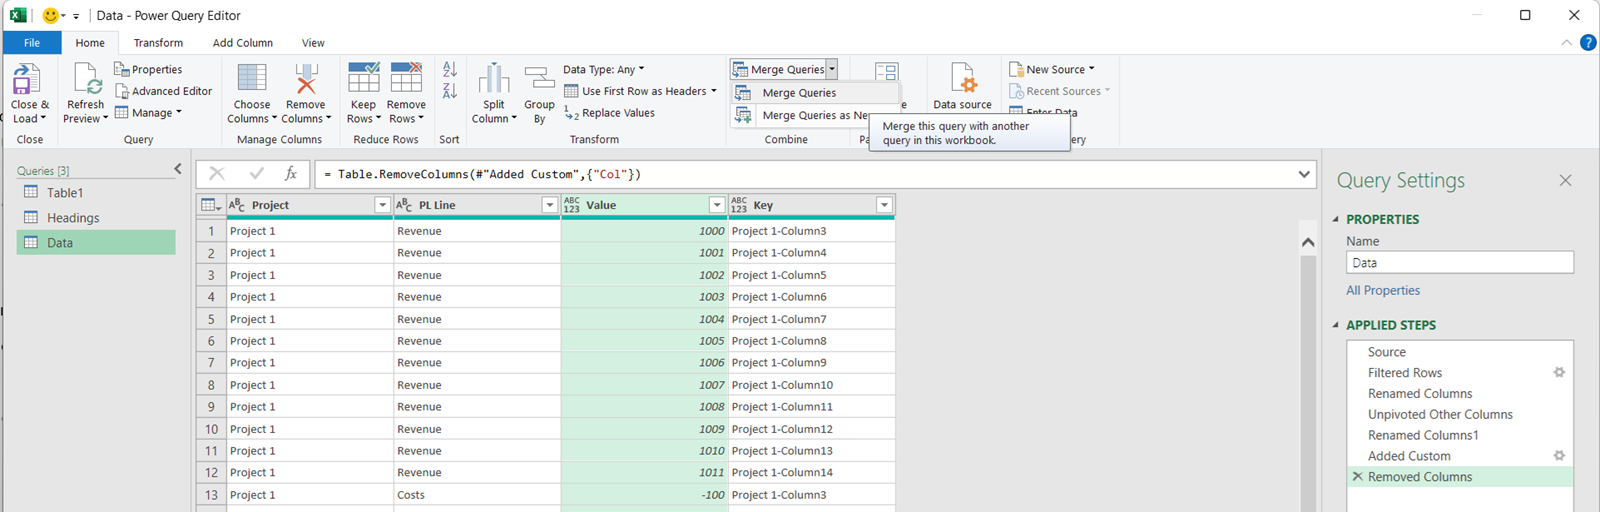The image size is (1600, 512).
Task: Click the Remove Columns icon
Action: (306, 80)
